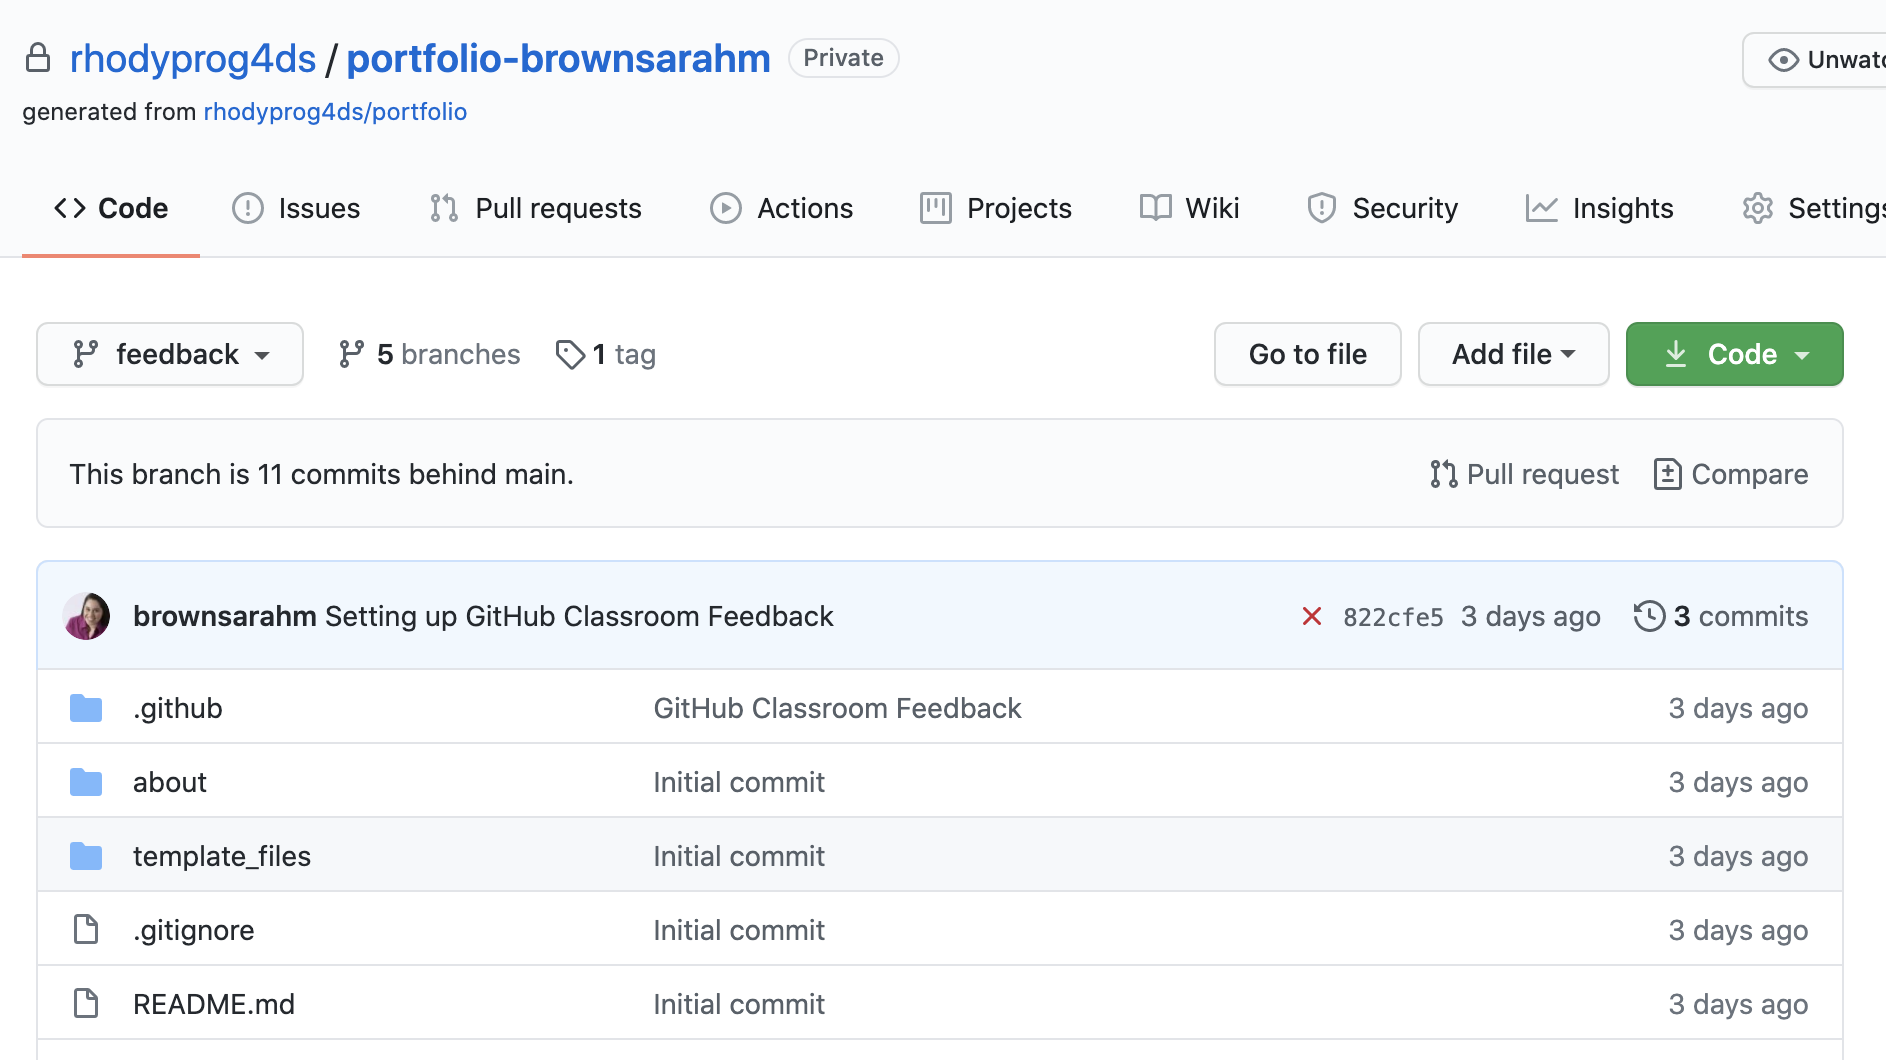Expand the Add file dropdown
1886x1060 pixels.
coord(1513,354)
